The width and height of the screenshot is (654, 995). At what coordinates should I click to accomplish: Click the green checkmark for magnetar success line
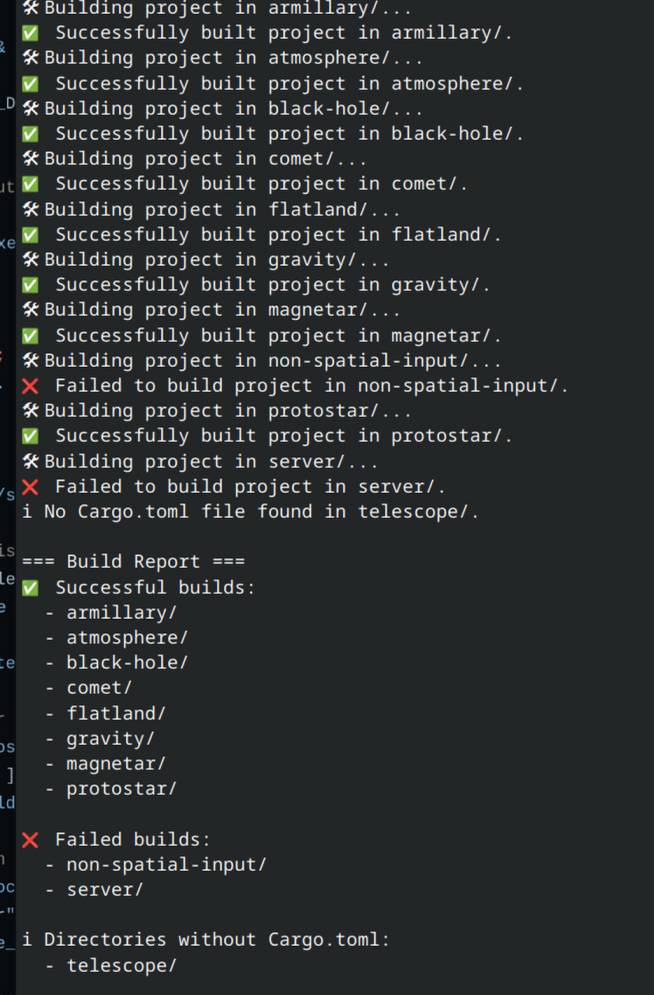click(30, 336)
